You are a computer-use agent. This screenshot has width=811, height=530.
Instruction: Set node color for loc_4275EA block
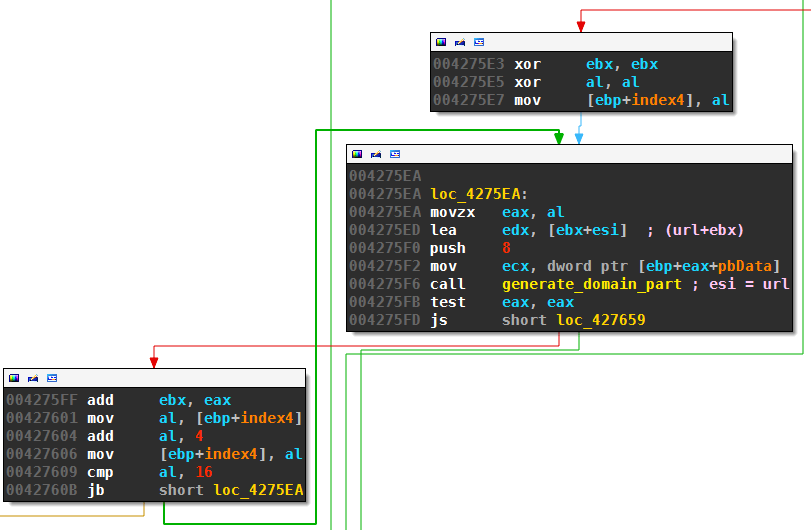(357, 155)
